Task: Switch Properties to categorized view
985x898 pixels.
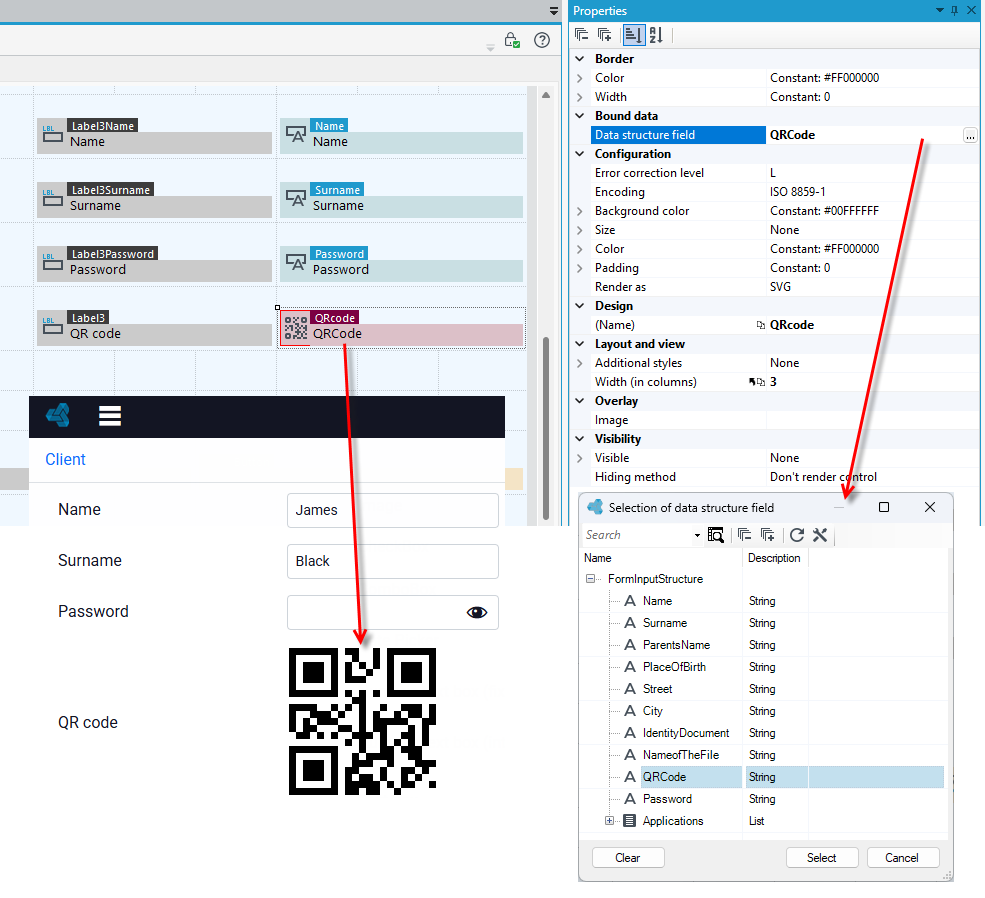Action: coord(633,35)
